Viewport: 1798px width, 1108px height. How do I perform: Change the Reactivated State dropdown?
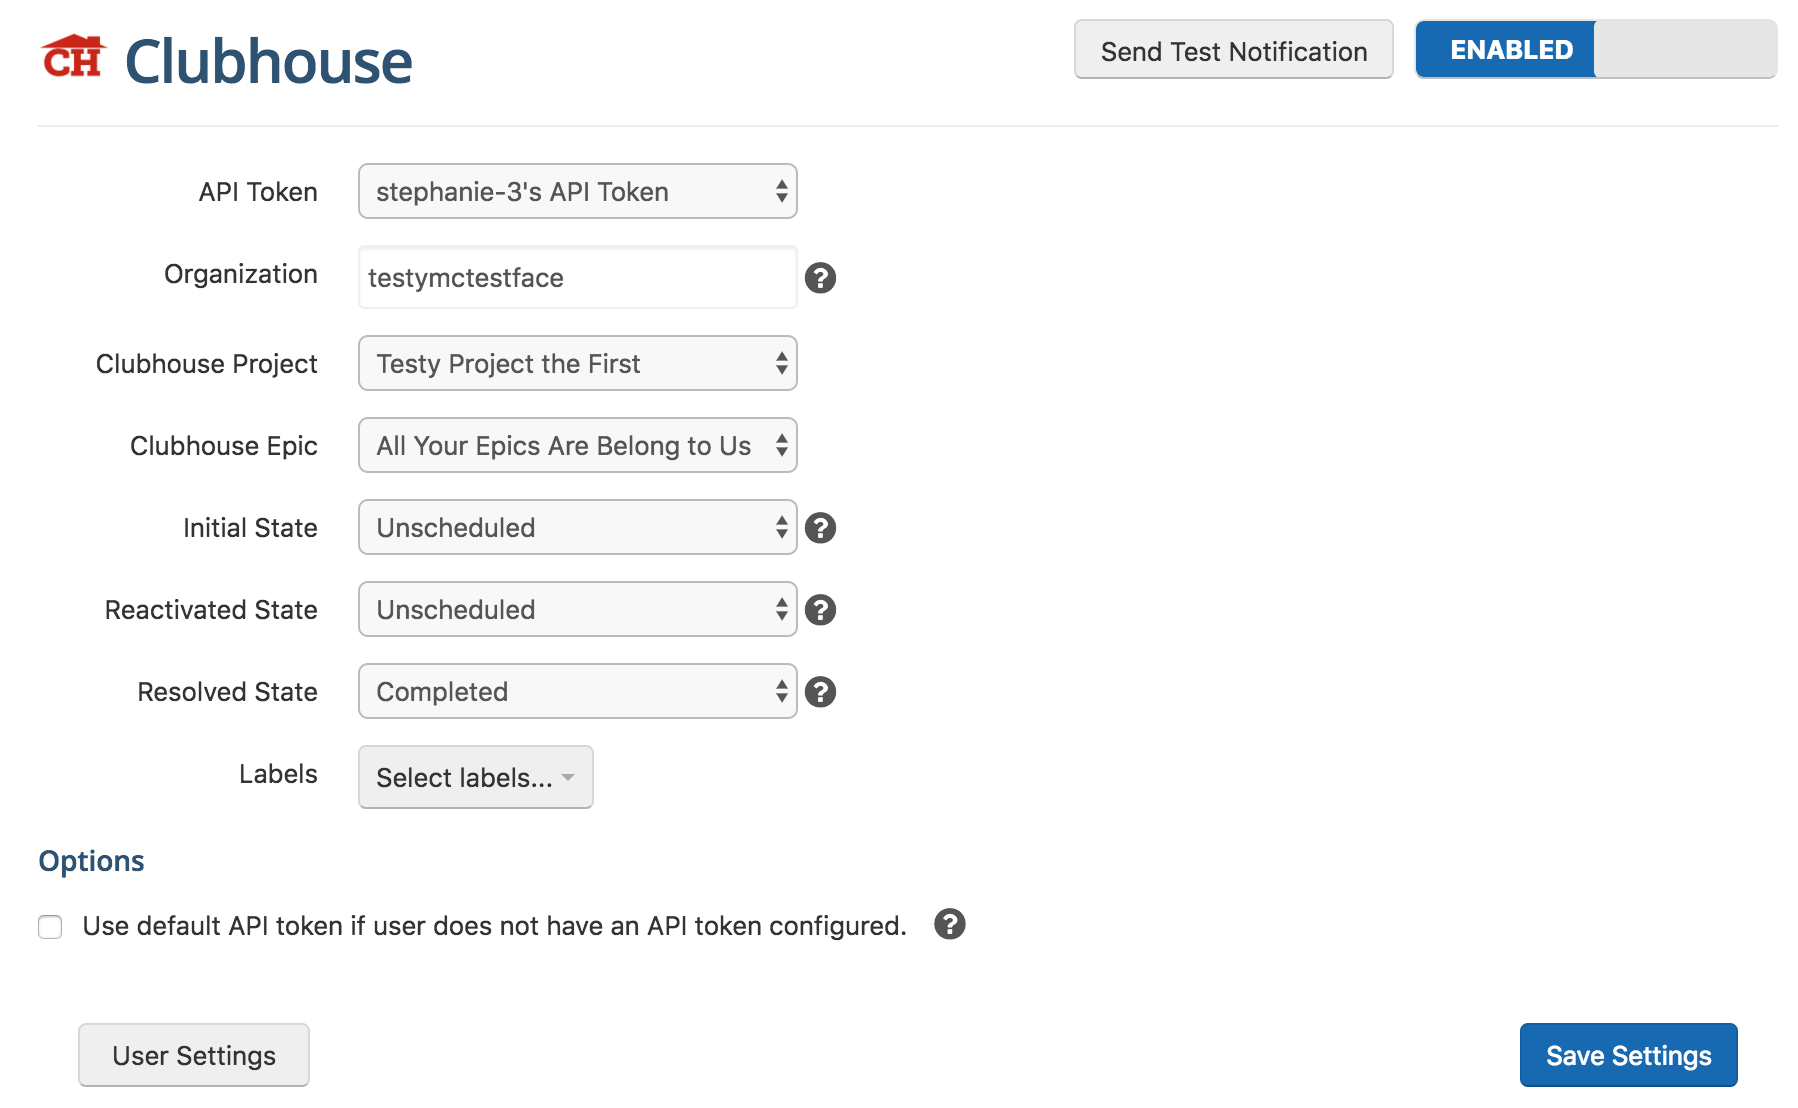click(x=578, y=609)
